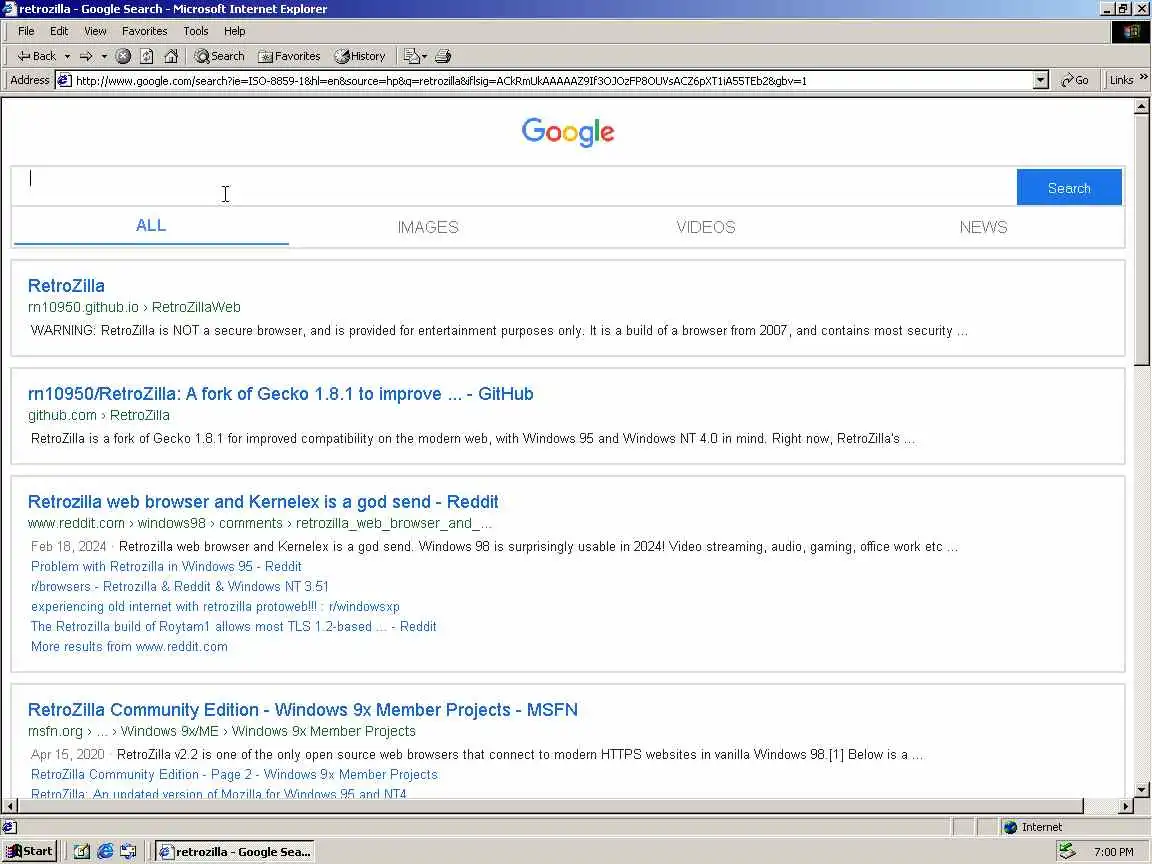Image resolution: width=1152 pixels, height=864 pixels.
Task: Click the taskbar clock 7:00 PM
Action: click(x=1113, y=852)
